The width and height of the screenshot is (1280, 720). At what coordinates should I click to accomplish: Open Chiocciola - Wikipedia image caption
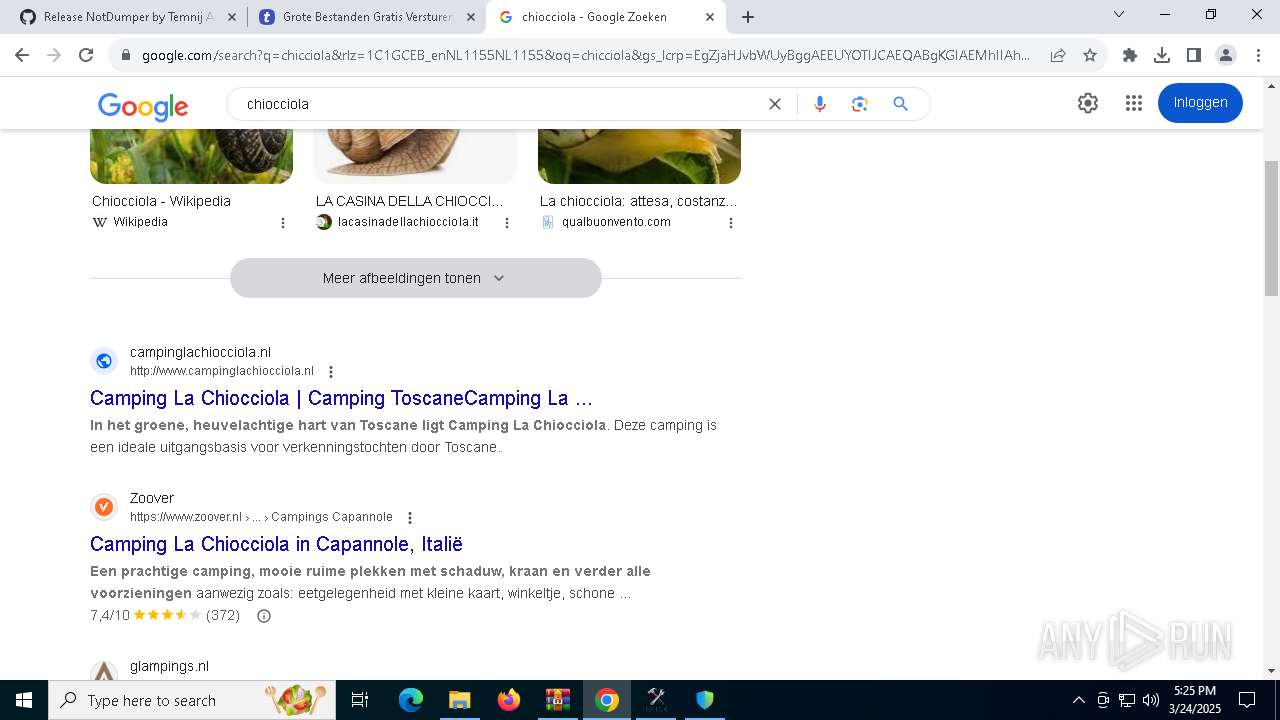[161, 201]
